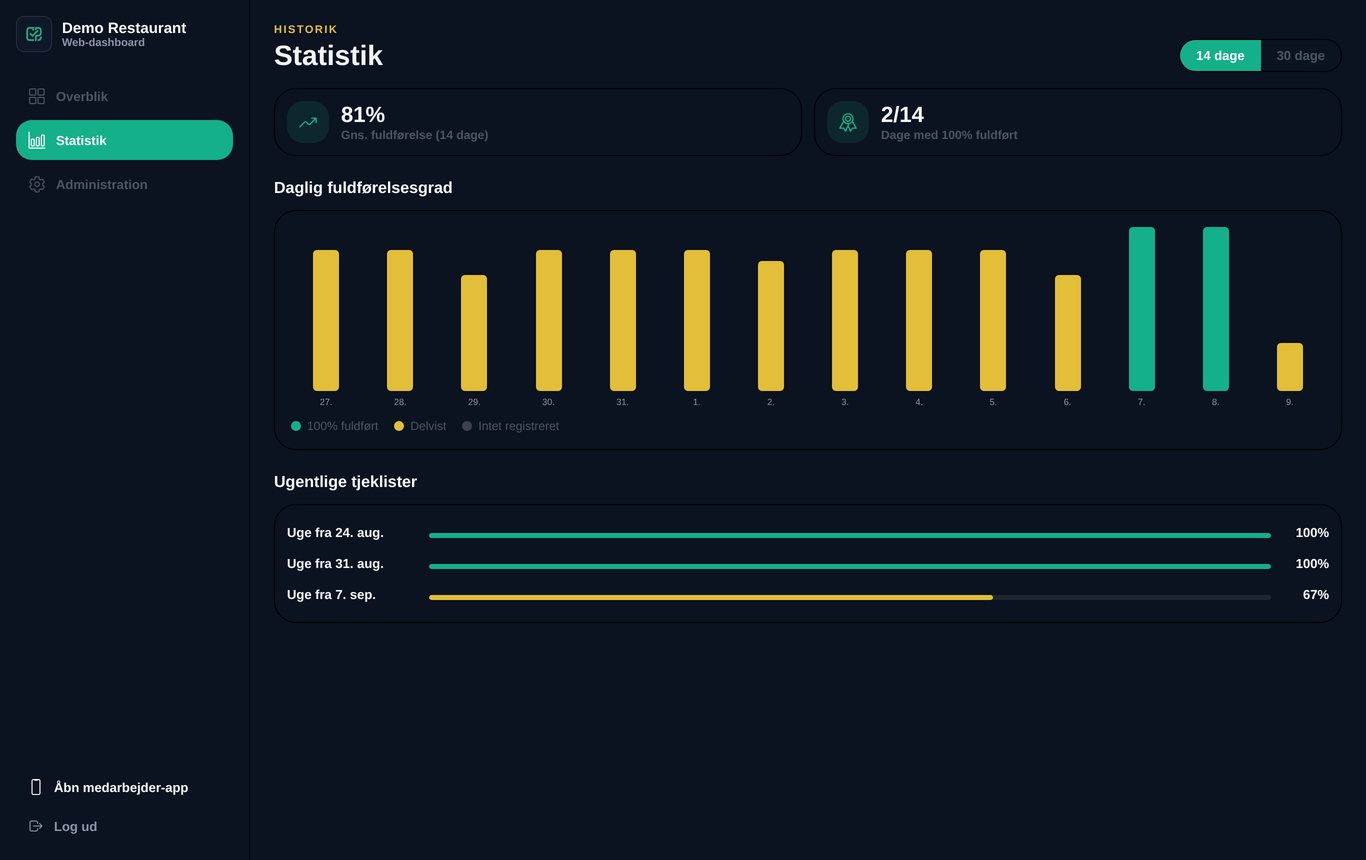
Task: Click the Statistik bar chart icon
Action: [x=37, y=140]
